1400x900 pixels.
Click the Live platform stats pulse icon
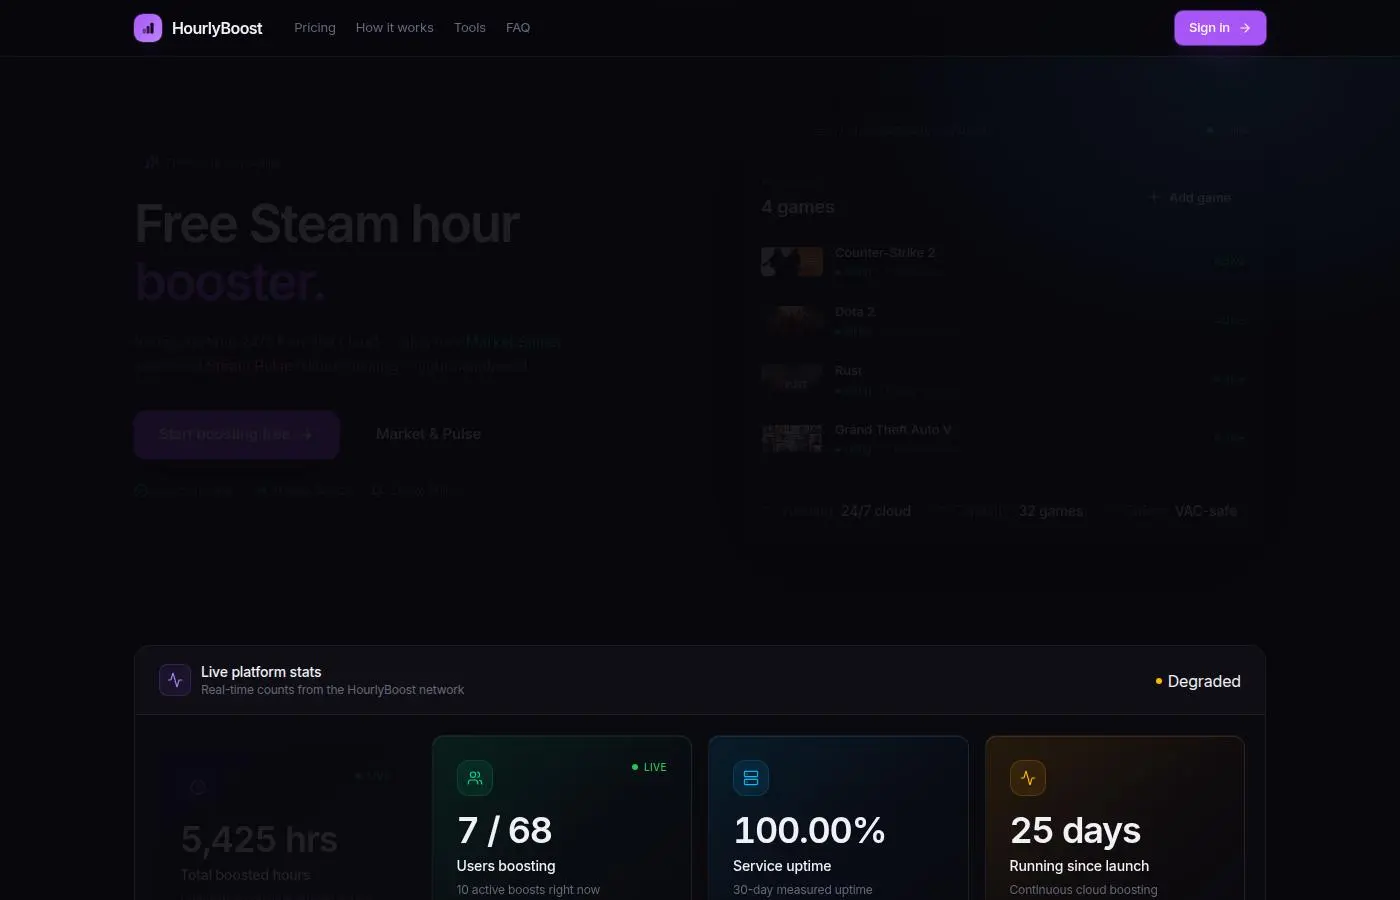pos(175,680)
